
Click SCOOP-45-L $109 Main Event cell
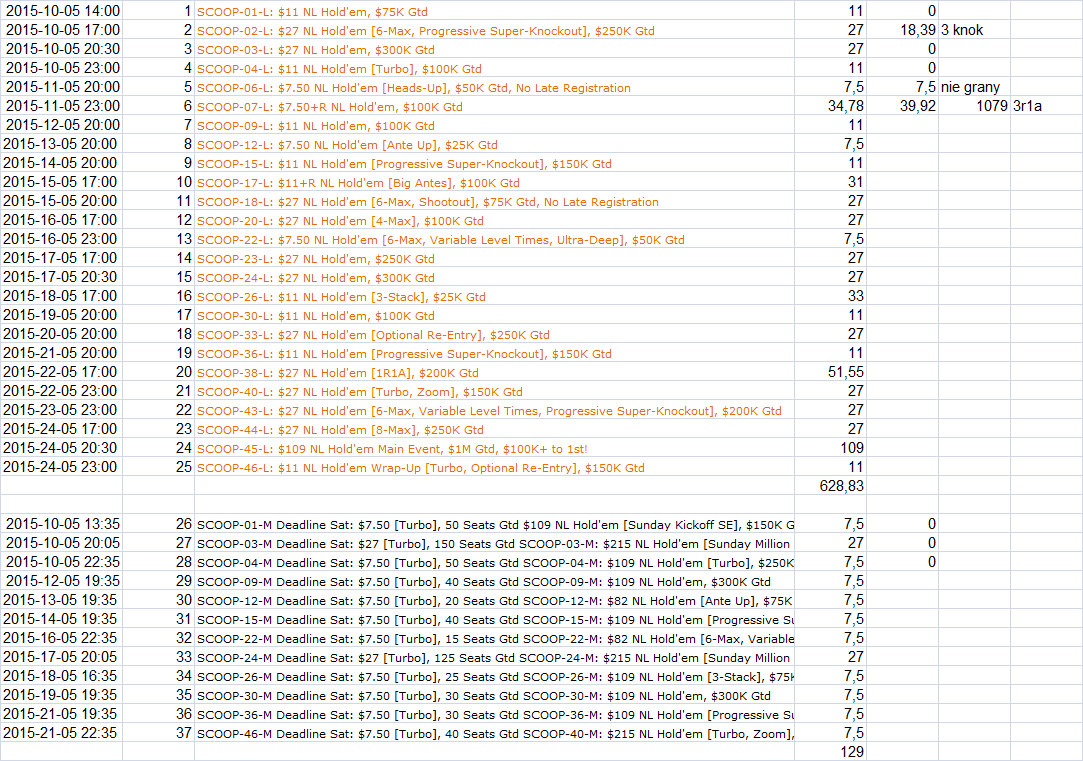pos(494,448)
